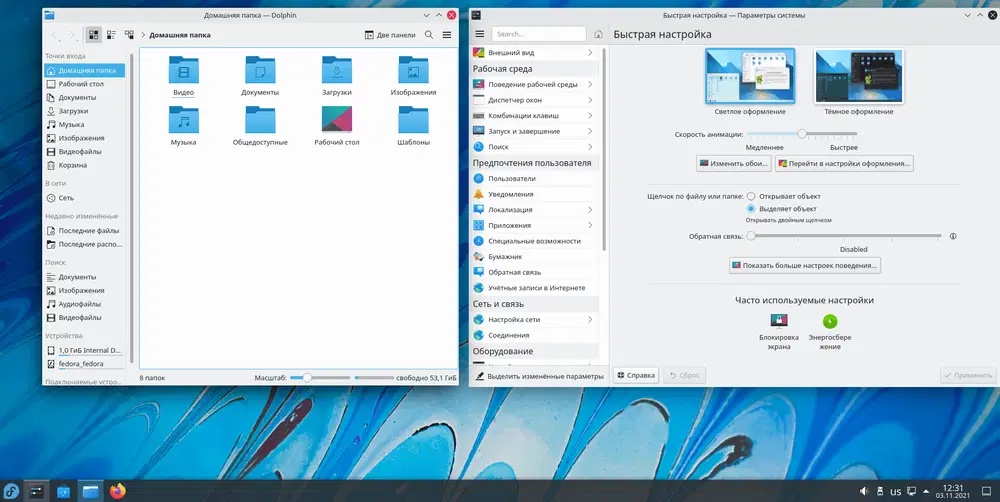
Task: Select Светлое оформление theme thumbnail
Action: [750, 76]
